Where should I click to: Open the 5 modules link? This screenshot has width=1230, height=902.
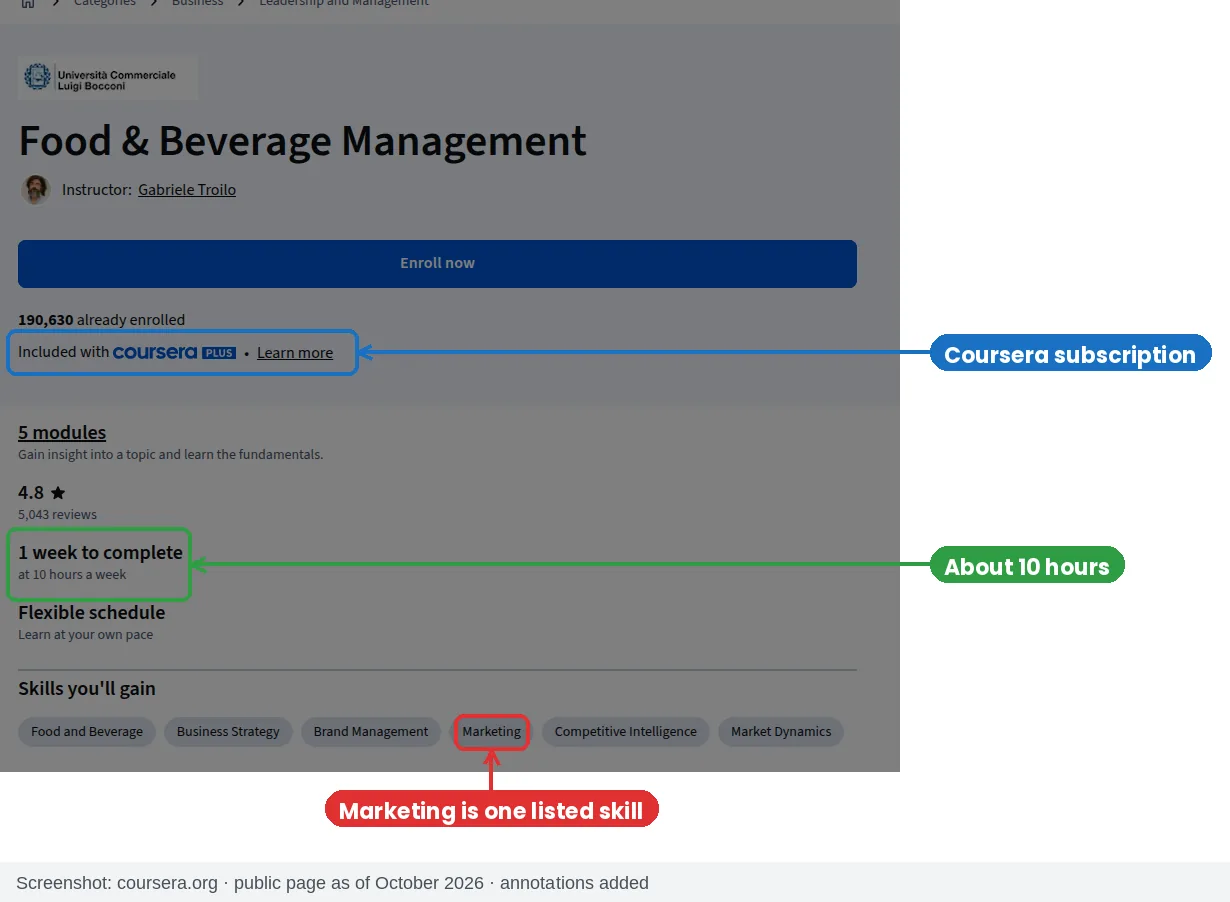click(x=62, y=432)
